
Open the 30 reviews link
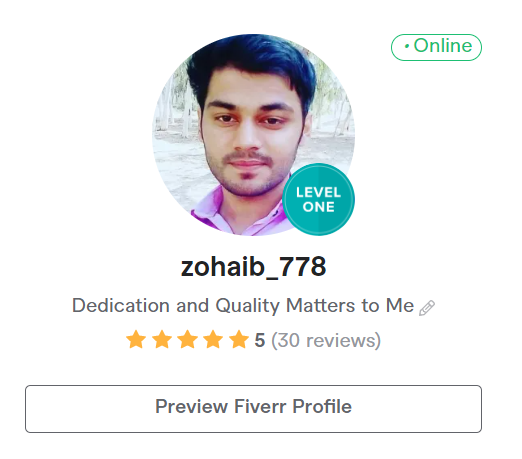click(326, 340)
